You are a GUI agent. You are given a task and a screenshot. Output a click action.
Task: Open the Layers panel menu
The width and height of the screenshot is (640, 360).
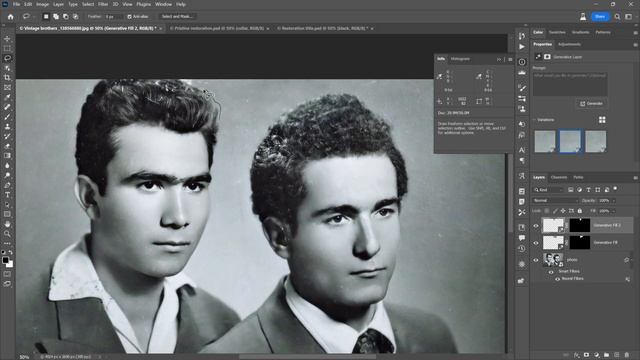[x=636, y=178]
